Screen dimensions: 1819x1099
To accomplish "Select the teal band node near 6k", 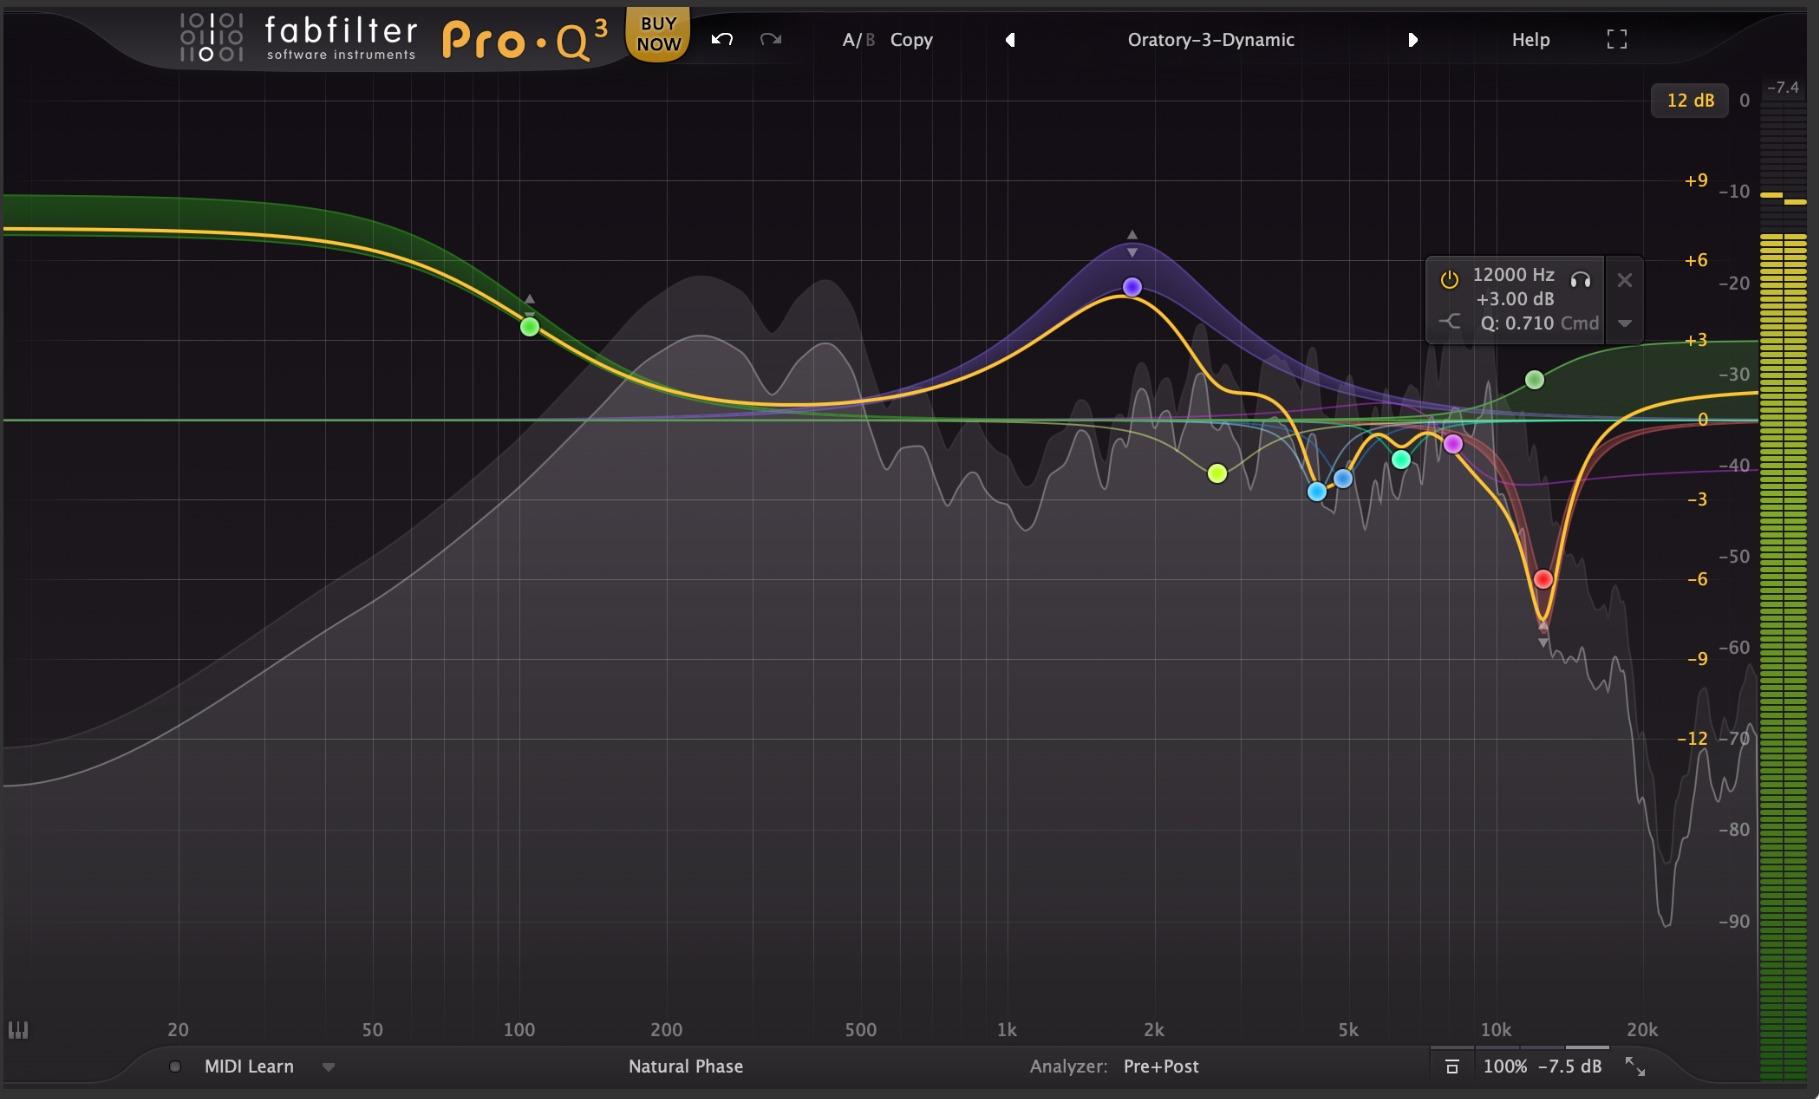I will [x=1401, y=460].
